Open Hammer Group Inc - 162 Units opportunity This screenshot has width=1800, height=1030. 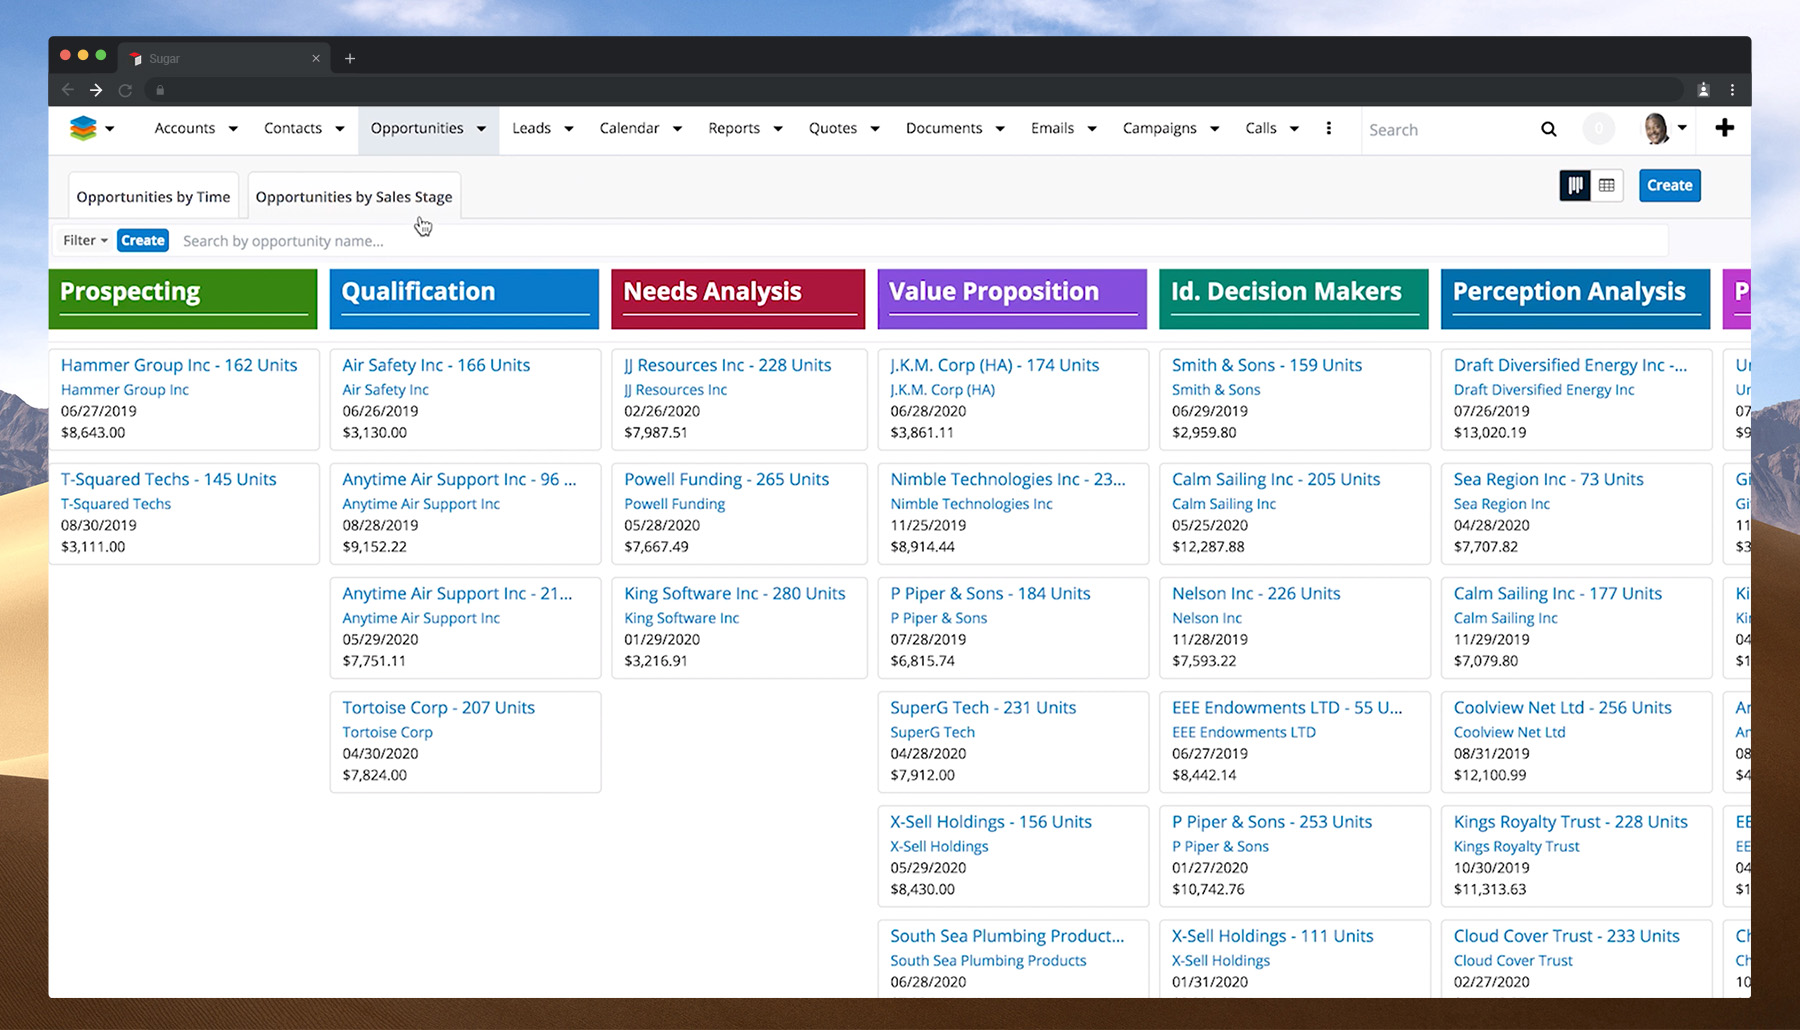coord(179,365)
